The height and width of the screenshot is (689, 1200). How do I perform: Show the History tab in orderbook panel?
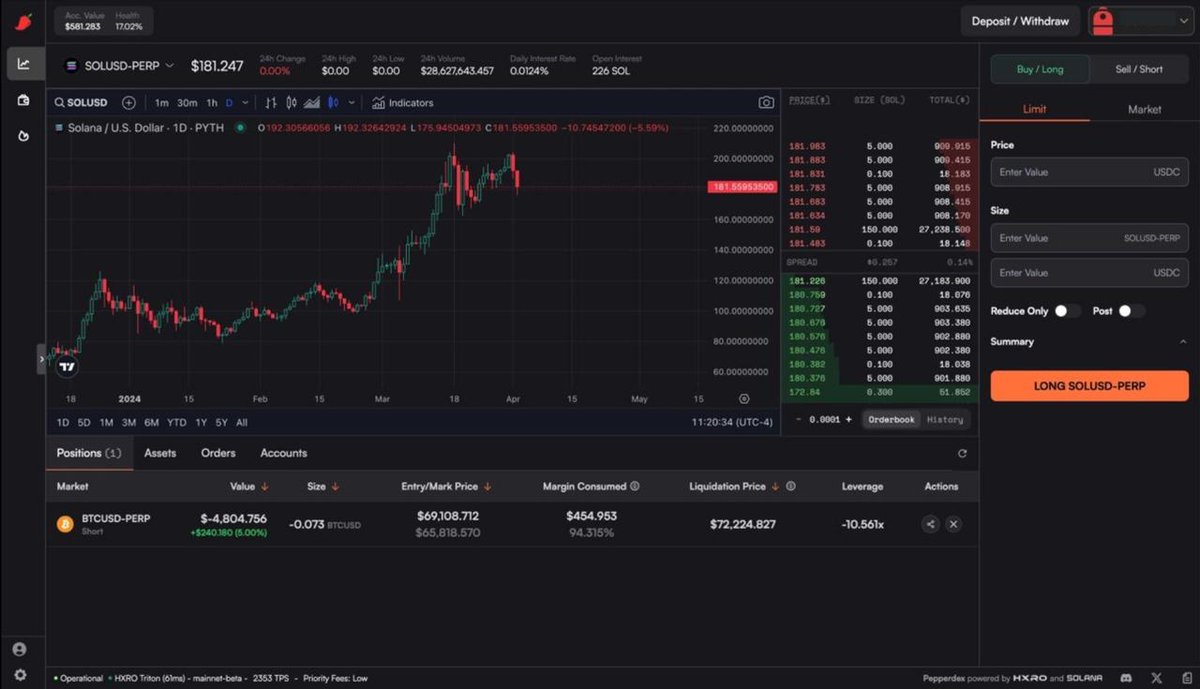[x=945, y=420]
